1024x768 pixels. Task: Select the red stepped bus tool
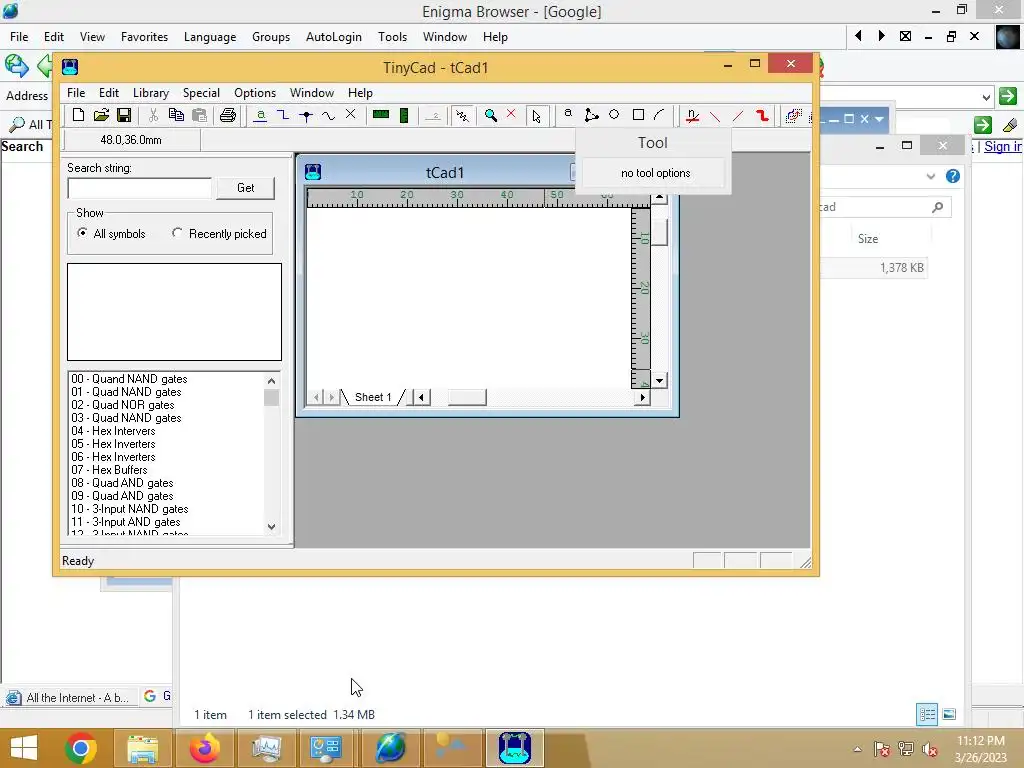click(761, 116)
